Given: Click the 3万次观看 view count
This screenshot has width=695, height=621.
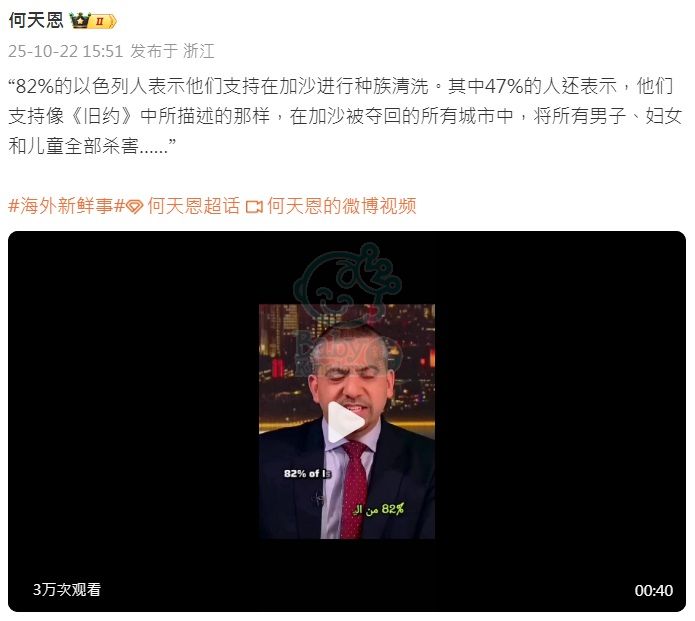Looking at the screenshot, I should [x=67, y=590].
